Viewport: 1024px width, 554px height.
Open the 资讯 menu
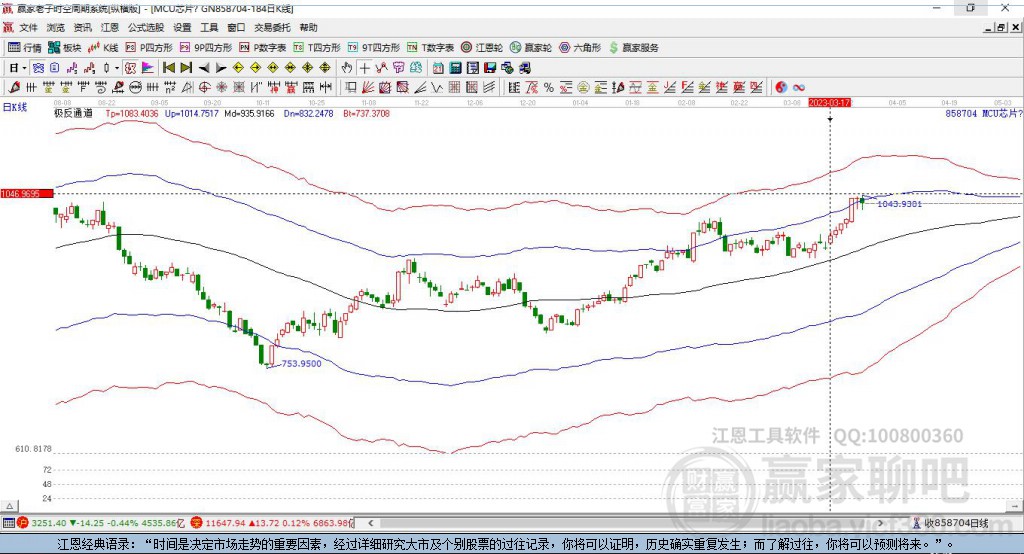[x=82, y=27]
